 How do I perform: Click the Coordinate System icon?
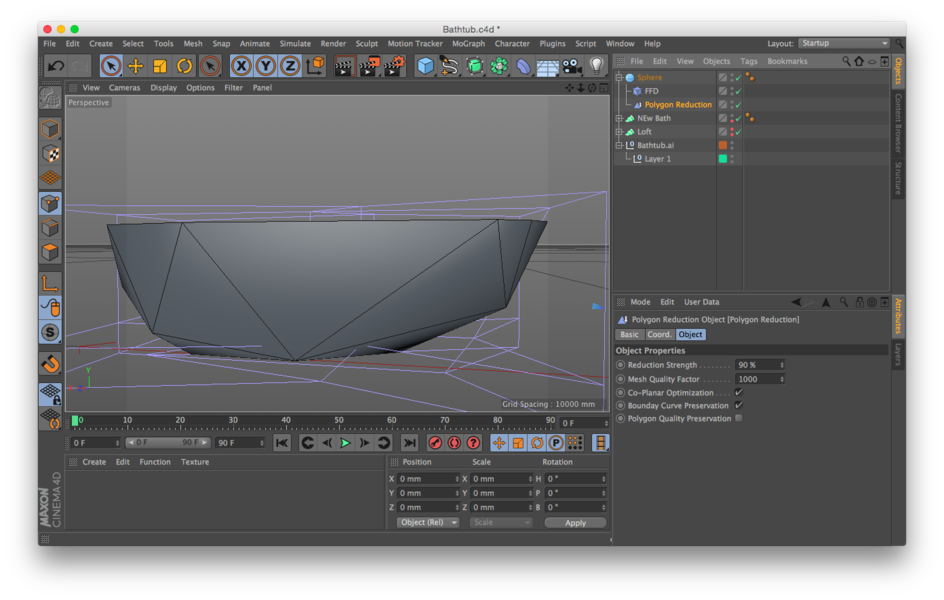(315, 66)
